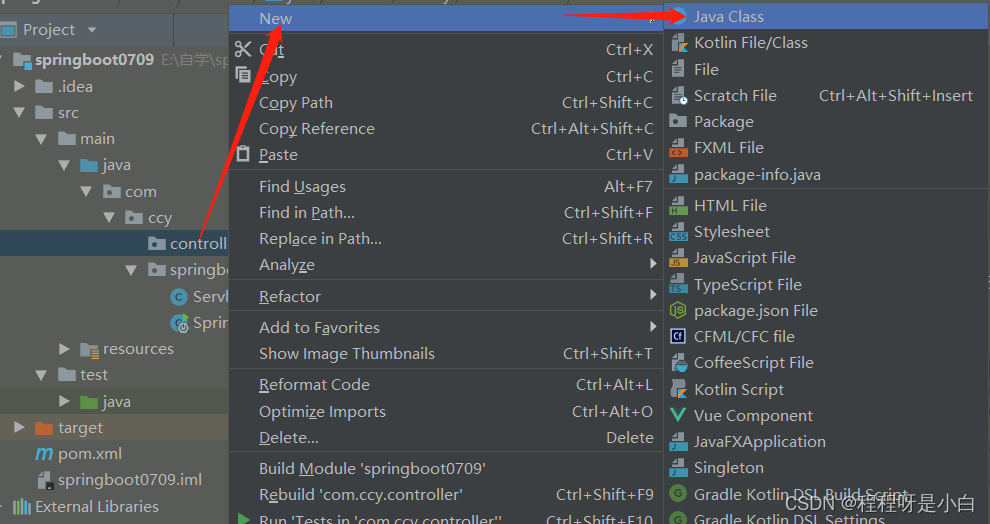Click the scissors Cut icon
The image size is (990, 524).
click(243, 49)
